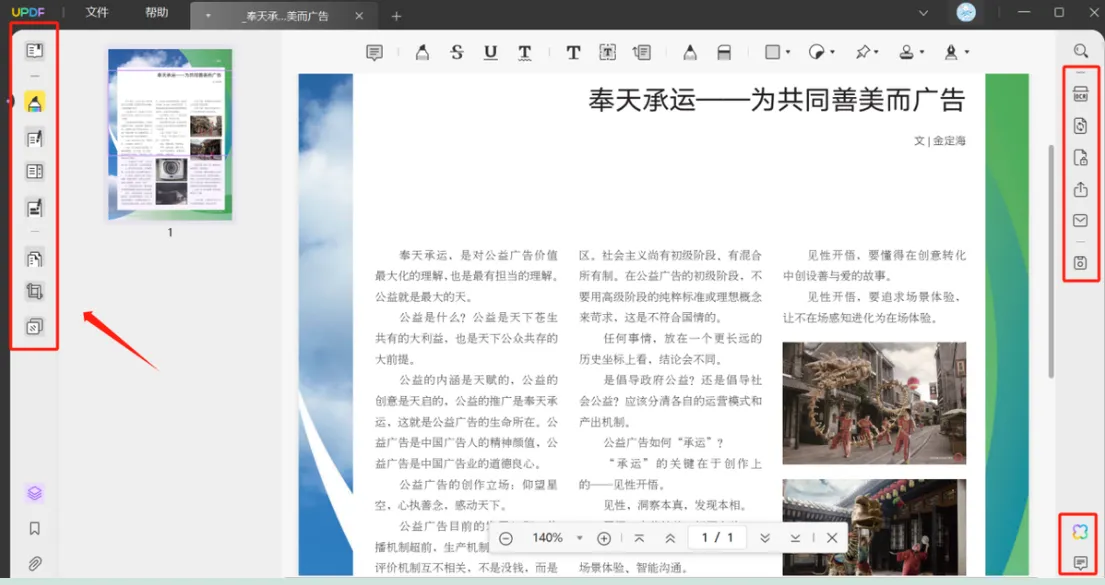
Task: Go to the previous page
Action: click(x=670, y=538)
